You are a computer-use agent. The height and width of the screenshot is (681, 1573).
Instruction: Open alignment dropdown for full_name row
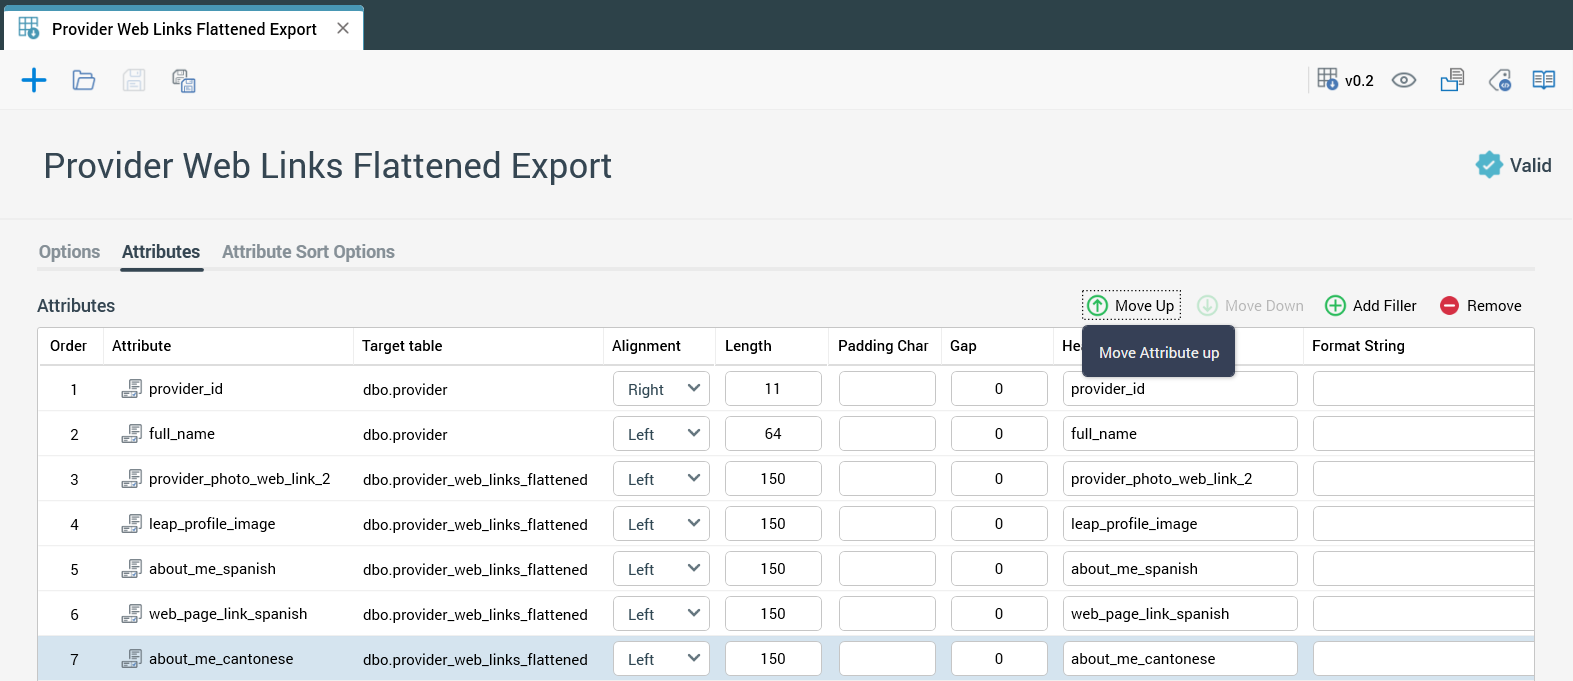point(661,434)
